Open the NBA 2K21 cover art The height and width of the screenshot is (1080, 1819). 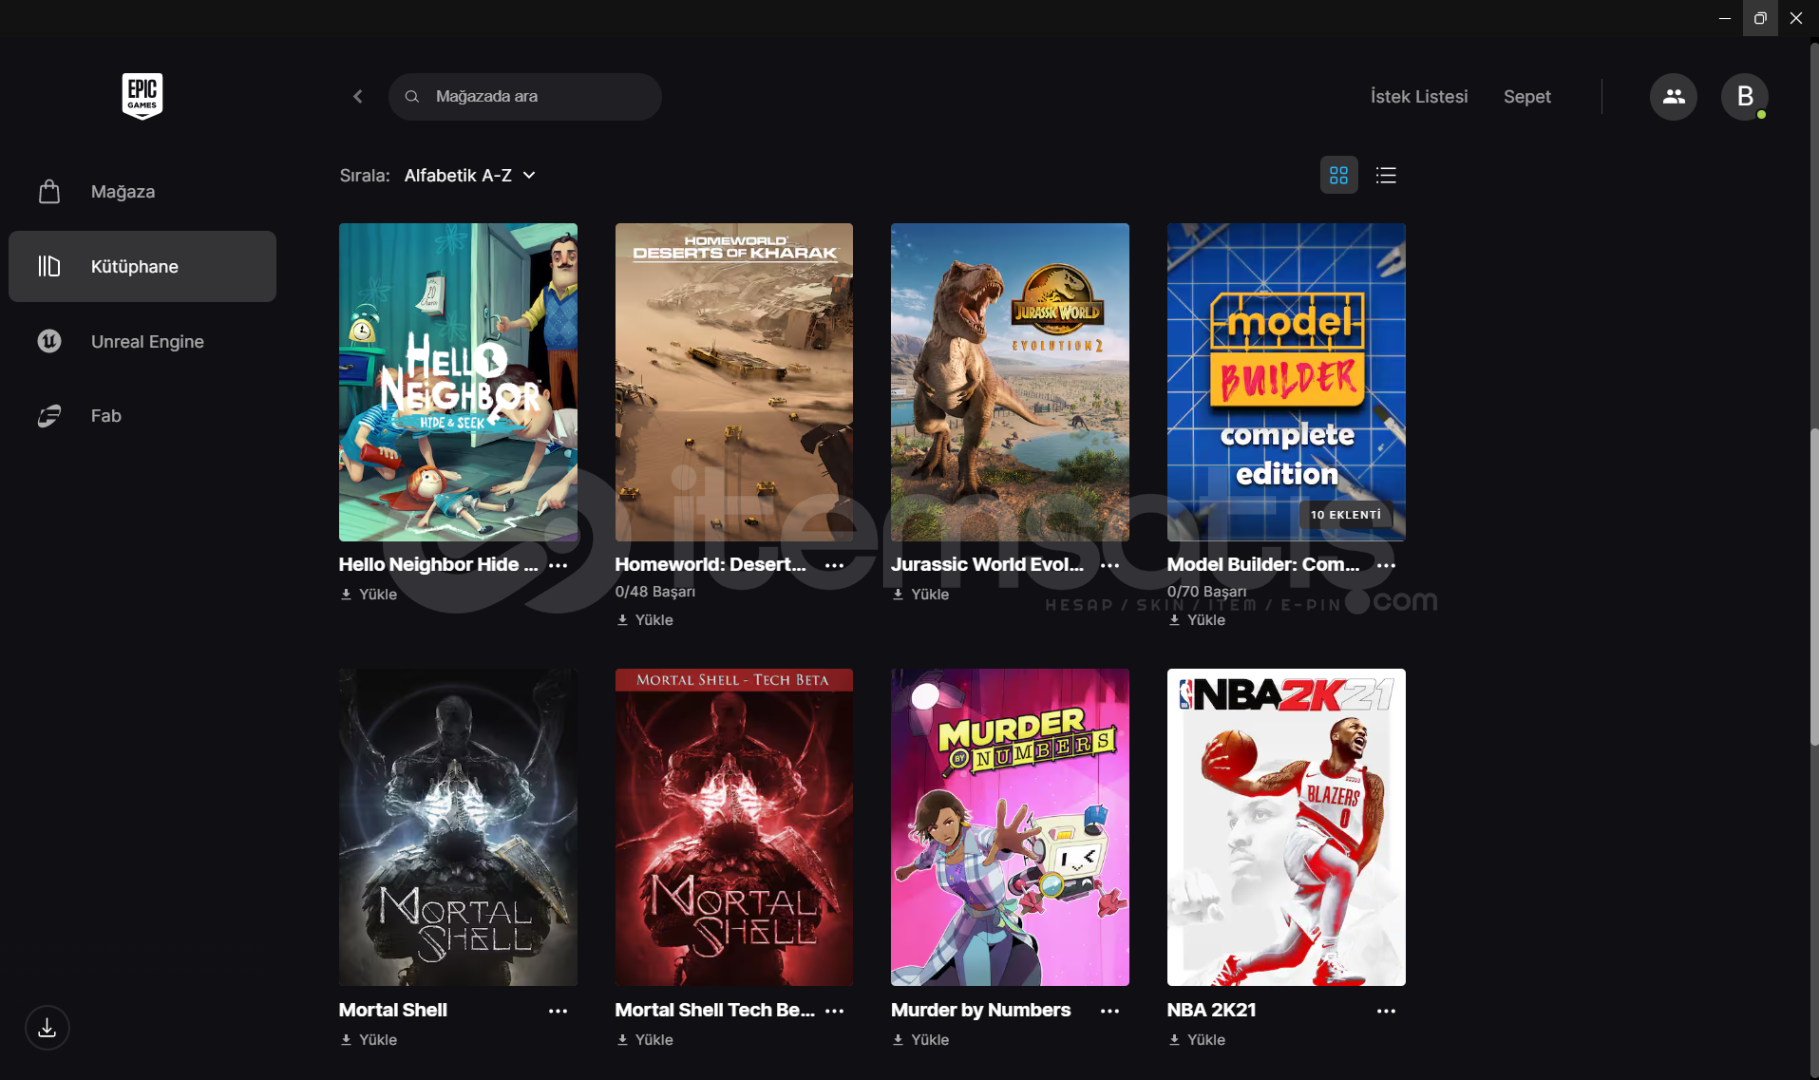1286,827
